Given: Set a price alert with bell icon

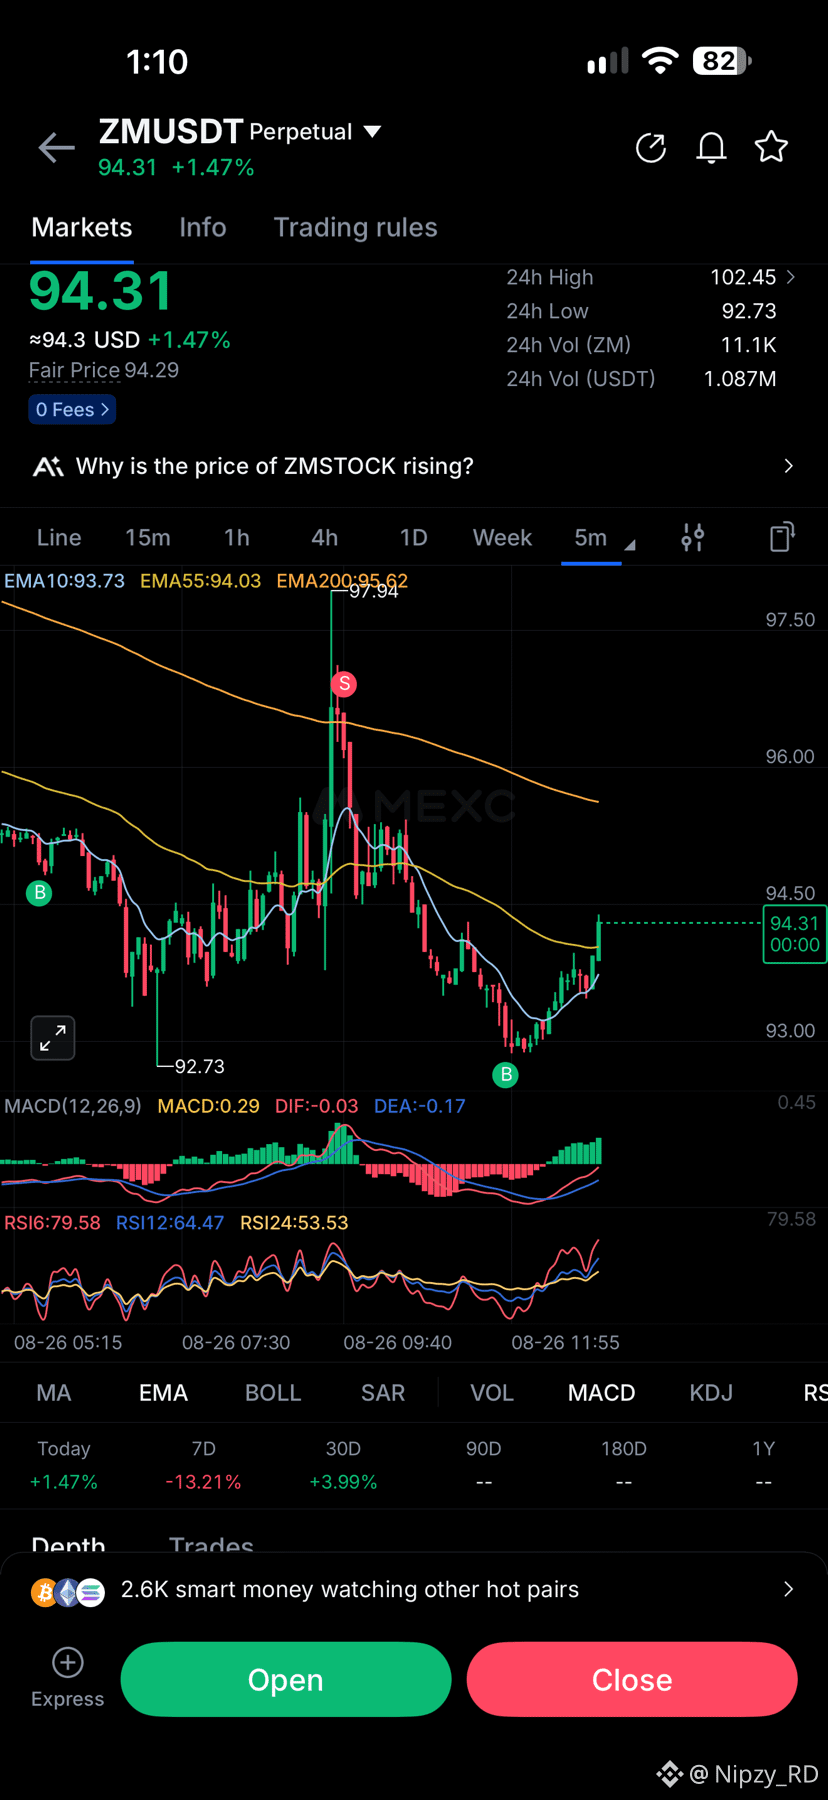Looking at the screenshot, I should (x=711, y=148).
